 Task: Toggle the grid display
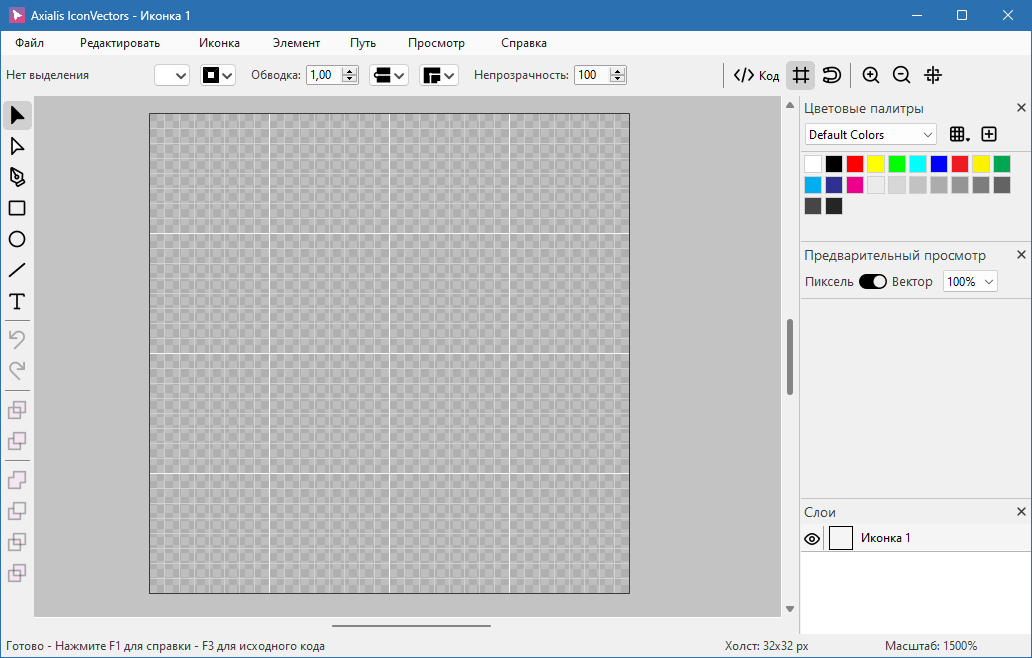tap(799, 75)
